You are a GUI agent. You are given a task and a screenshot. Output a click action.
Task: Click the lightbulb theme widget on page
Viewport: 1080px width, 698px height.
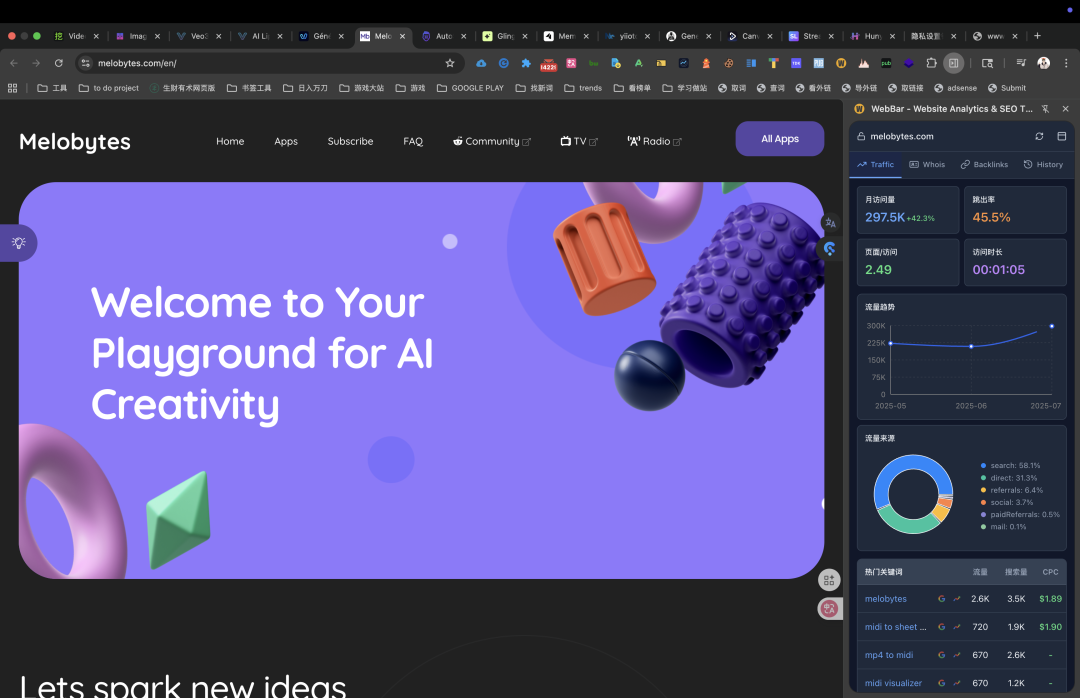(19, 243)
